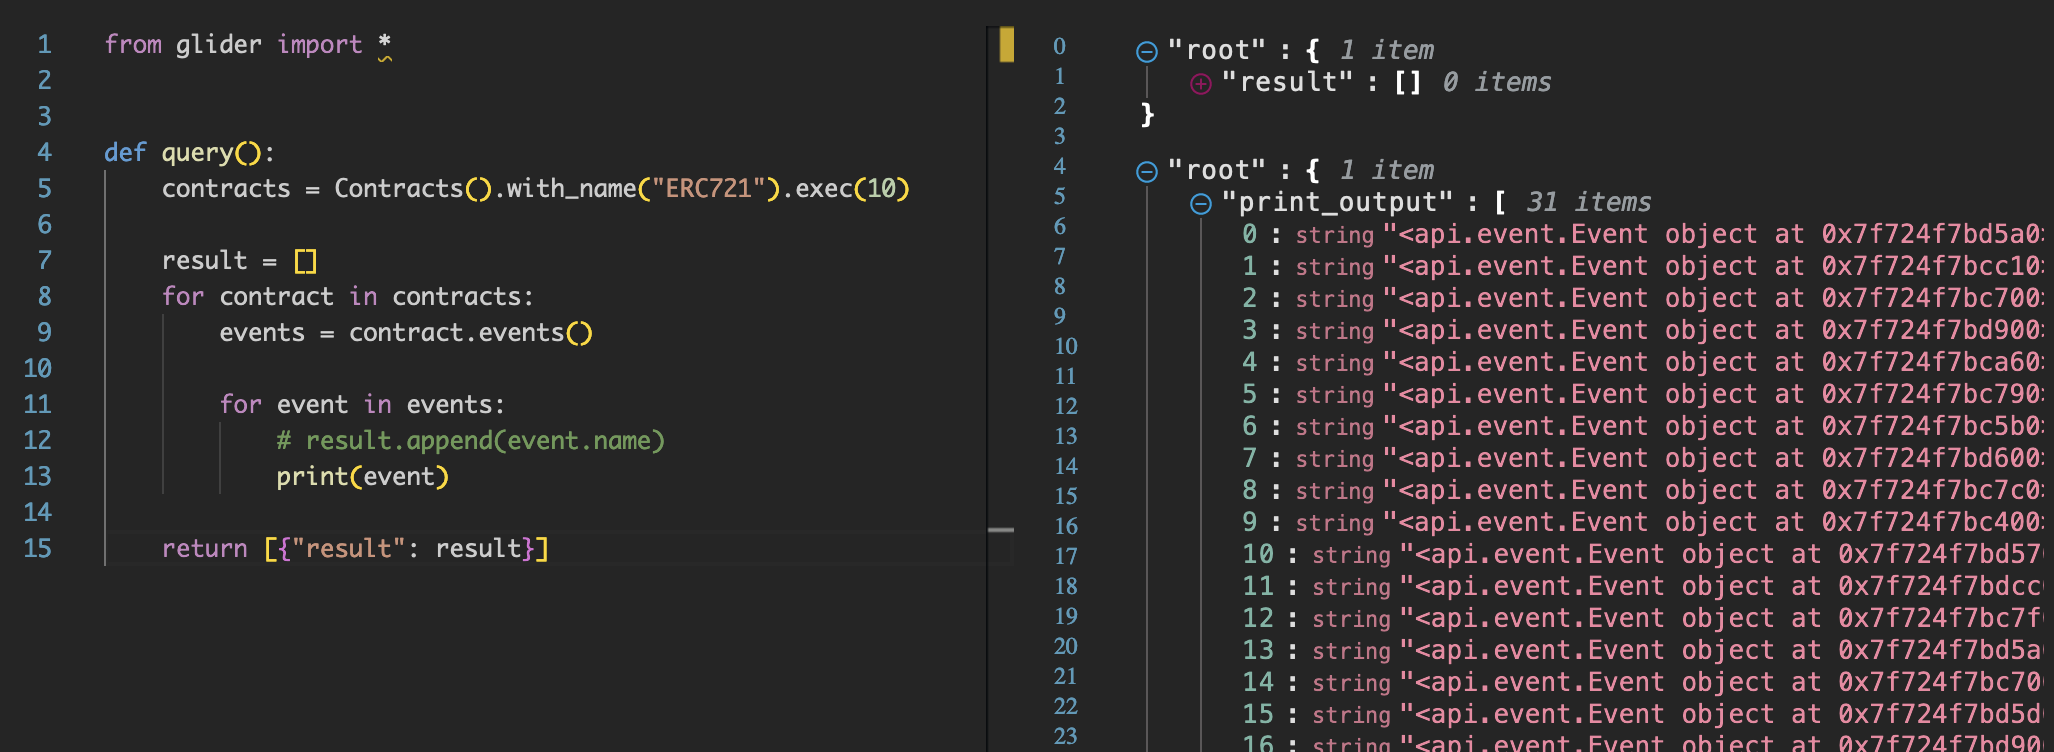Click the empty list brackets on line 7
2054x752 pixels.
point(306,261)
